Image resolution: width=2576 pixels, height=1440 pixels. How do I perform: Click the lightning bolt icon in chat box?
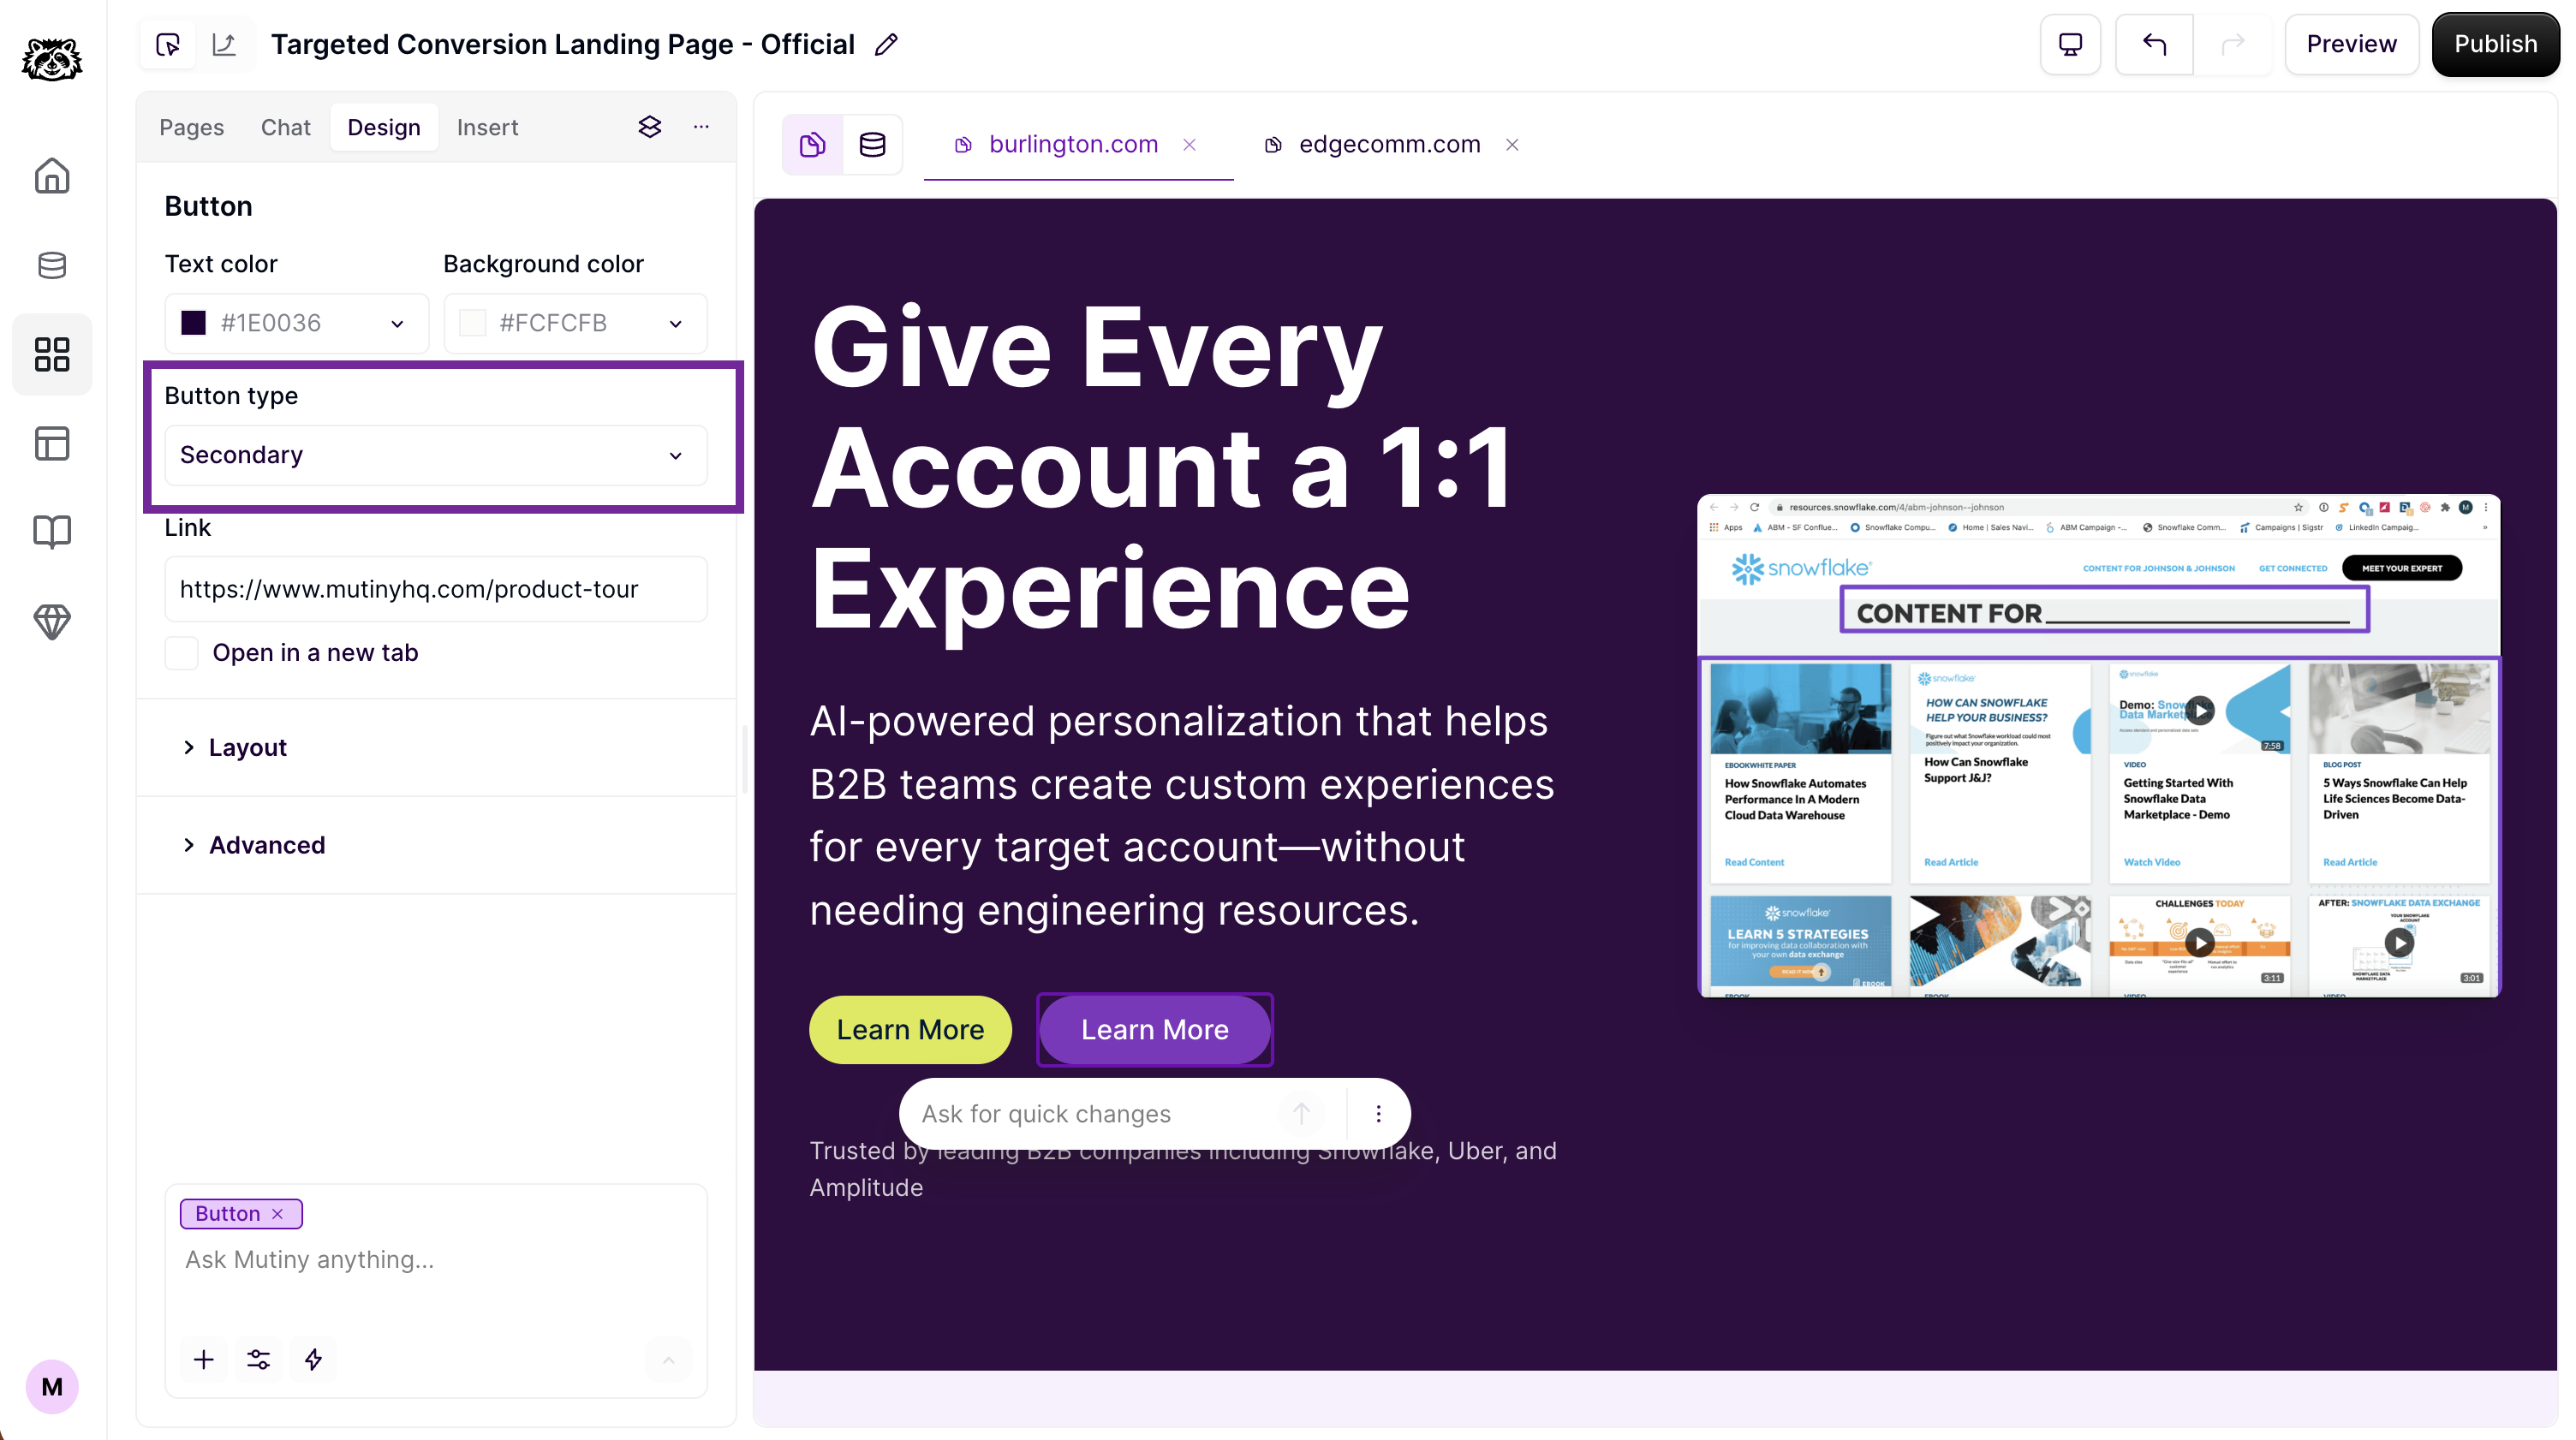pyautogui.click(x=313, y=1359)
